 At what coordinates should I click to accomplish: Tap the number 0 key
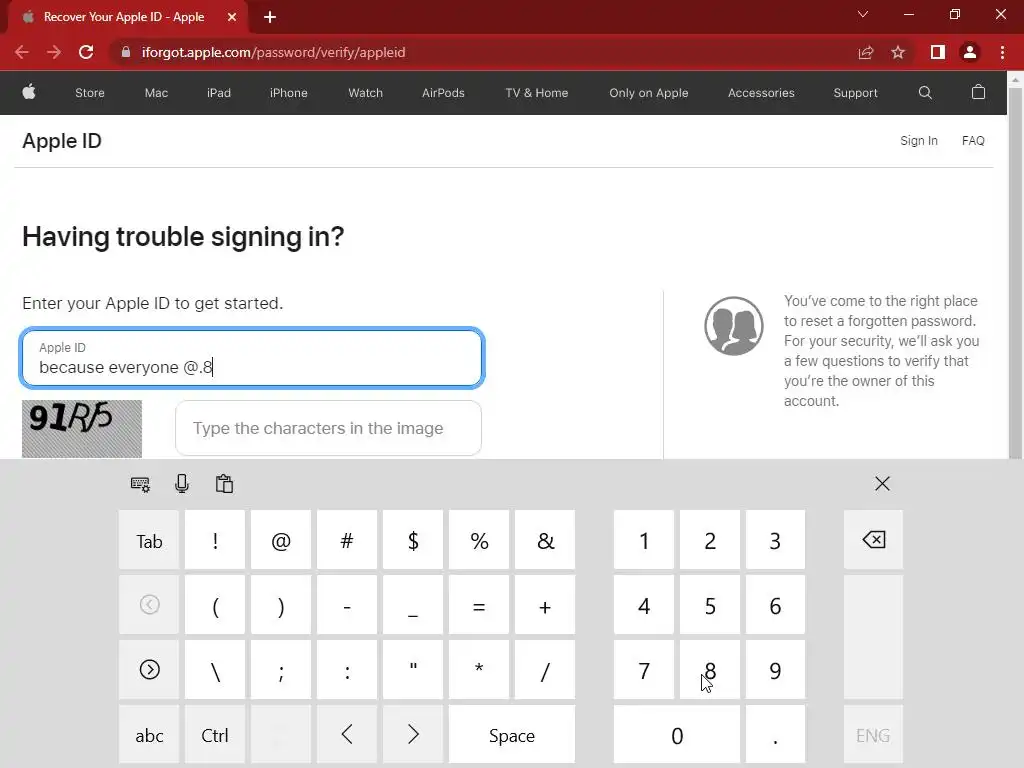[677, 734]
